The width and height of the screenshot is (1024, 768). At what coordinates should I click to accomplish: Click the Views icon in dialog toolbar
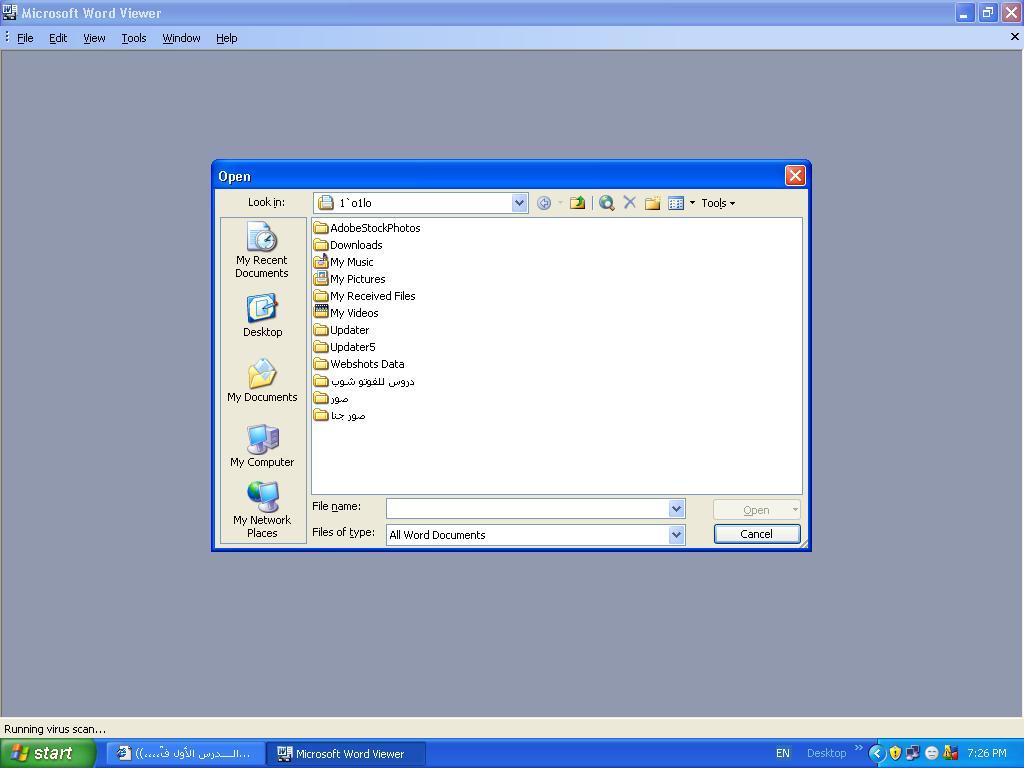pos(676,203)
